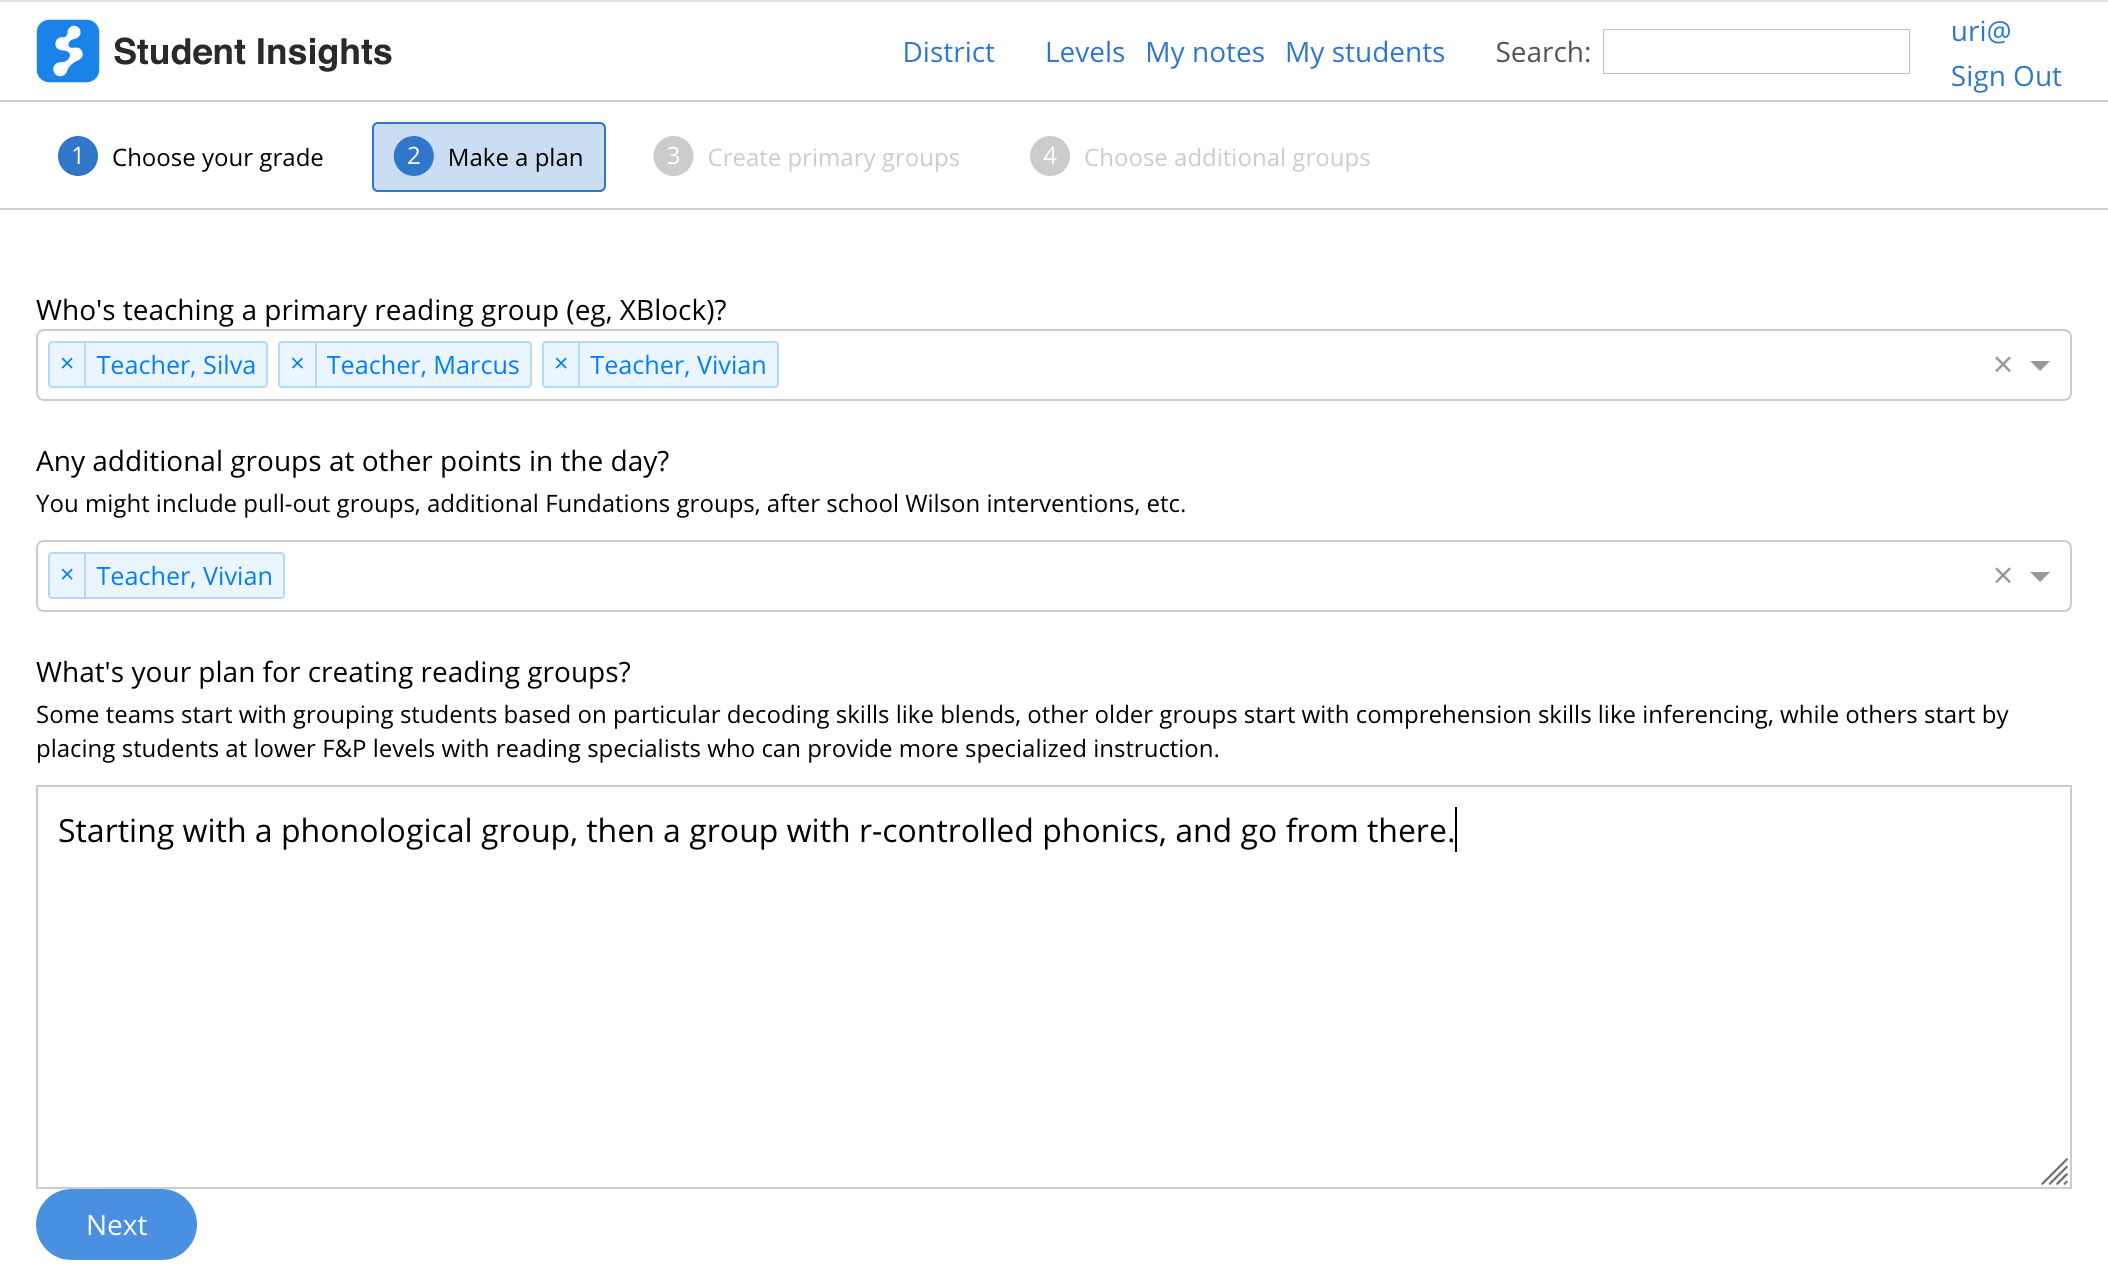Focus the Search input field
Image resolution: width=2108 pixels, height=1282 pixels.
[x=1755, y=52]
